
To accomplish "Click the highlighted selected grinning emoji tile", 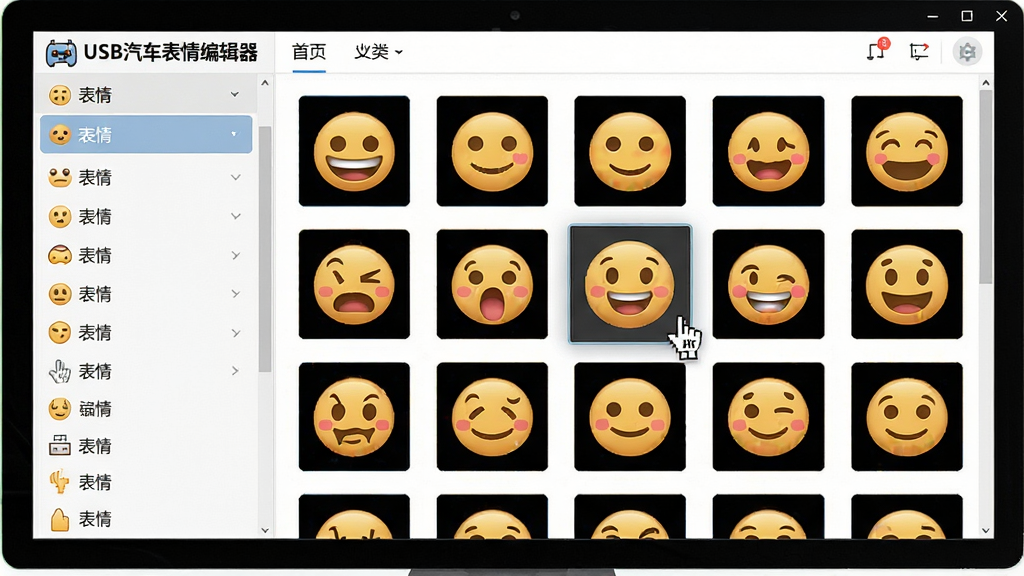I will click(630, 284).
